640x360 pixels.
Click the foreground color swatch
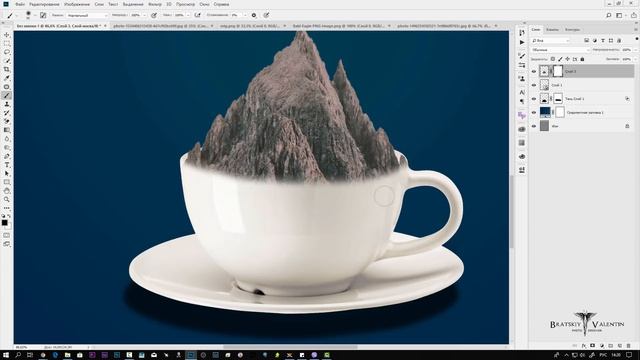point(4,222)
